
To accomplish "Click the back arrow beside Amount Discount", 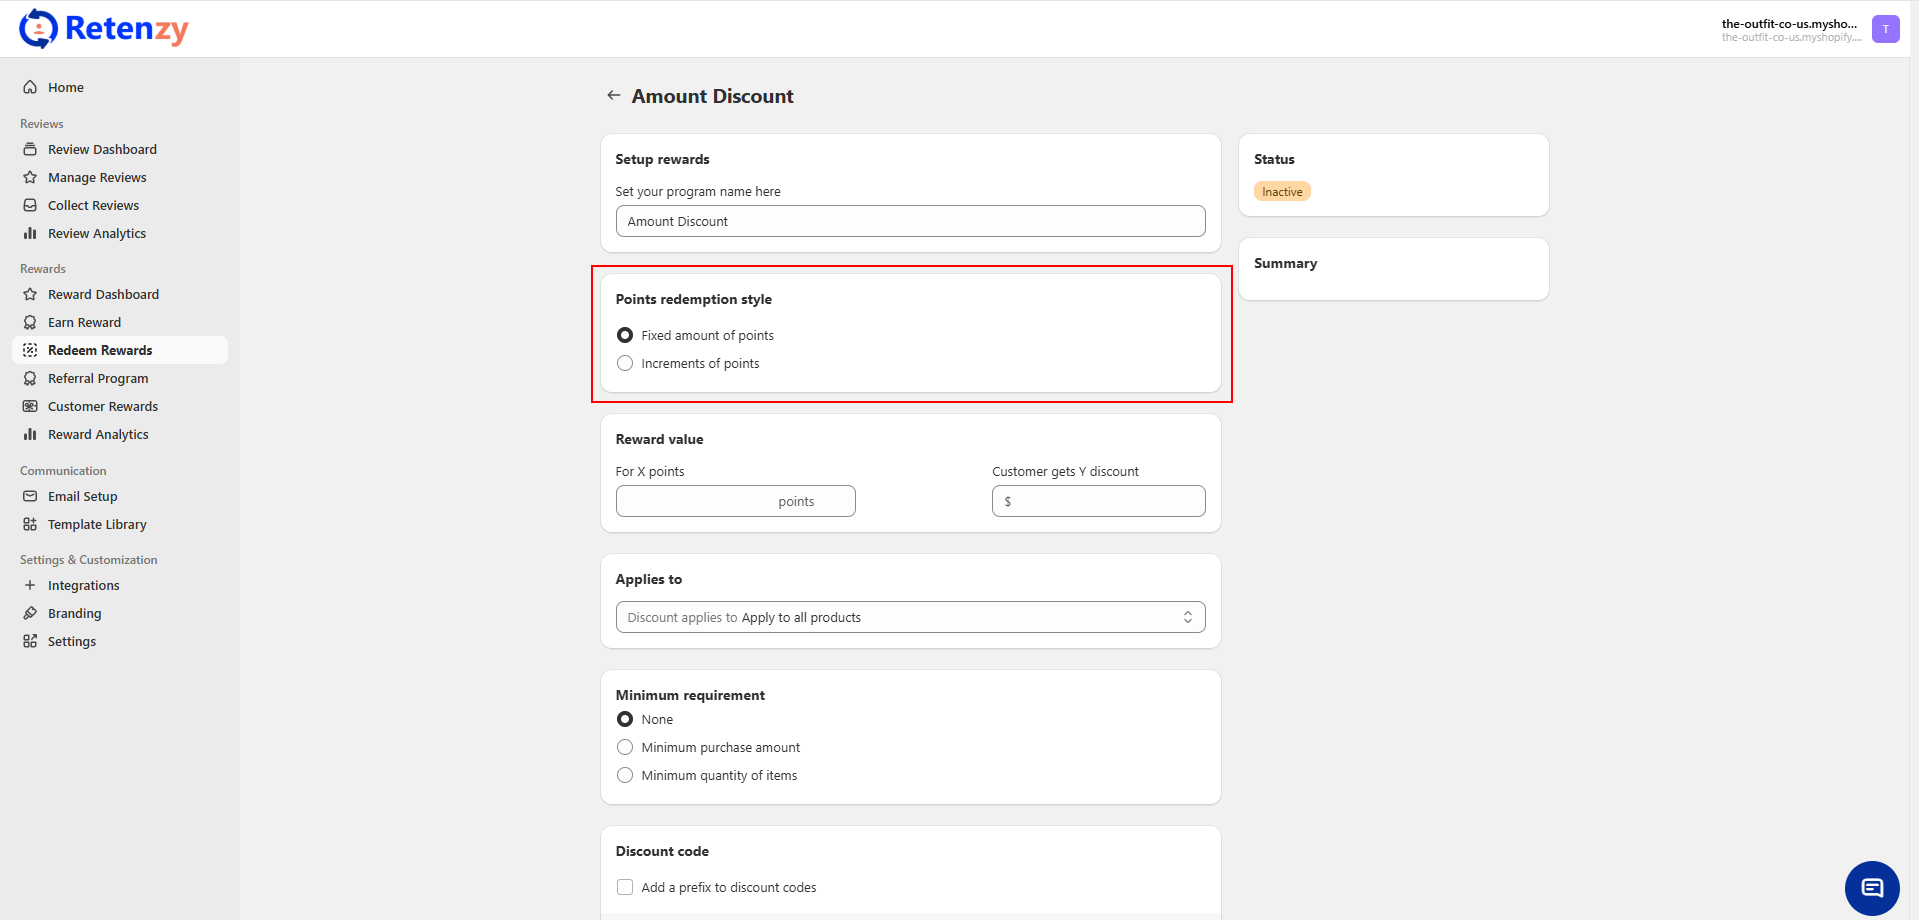I will pyautogui.click(x=613, y=96).
